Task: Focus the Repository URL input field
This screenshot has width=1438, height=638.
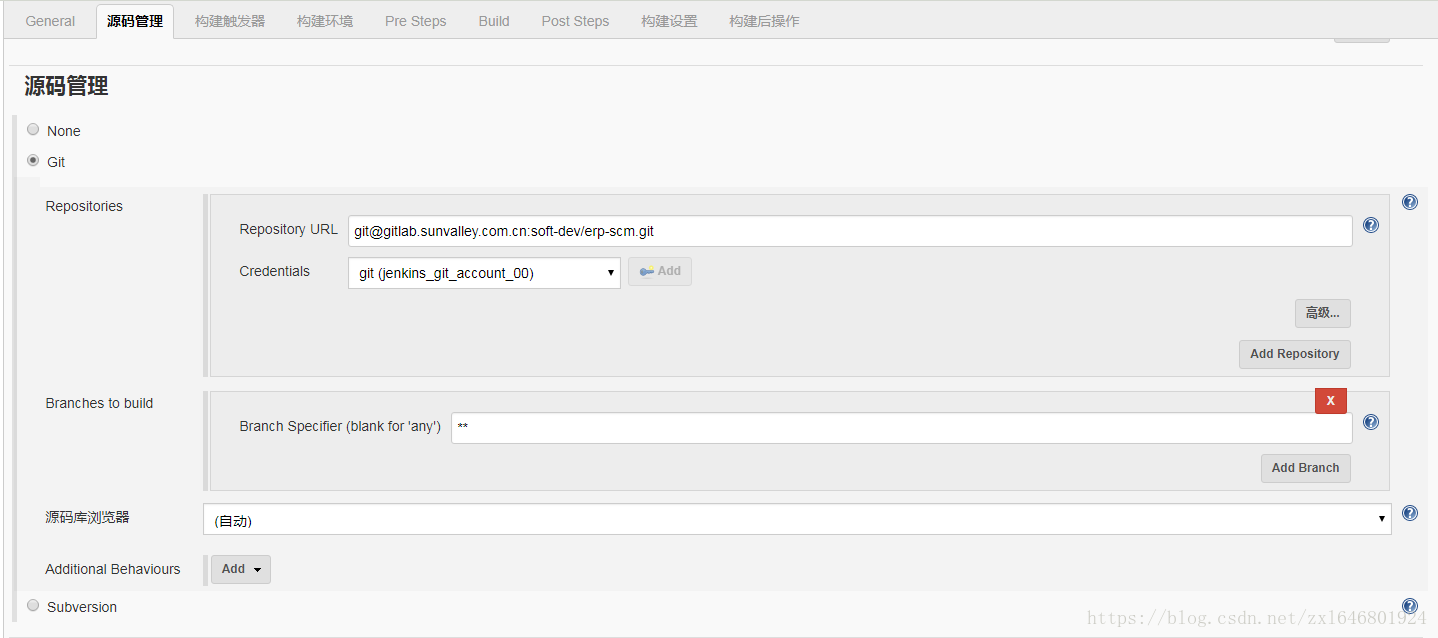Action: (850, 231)
